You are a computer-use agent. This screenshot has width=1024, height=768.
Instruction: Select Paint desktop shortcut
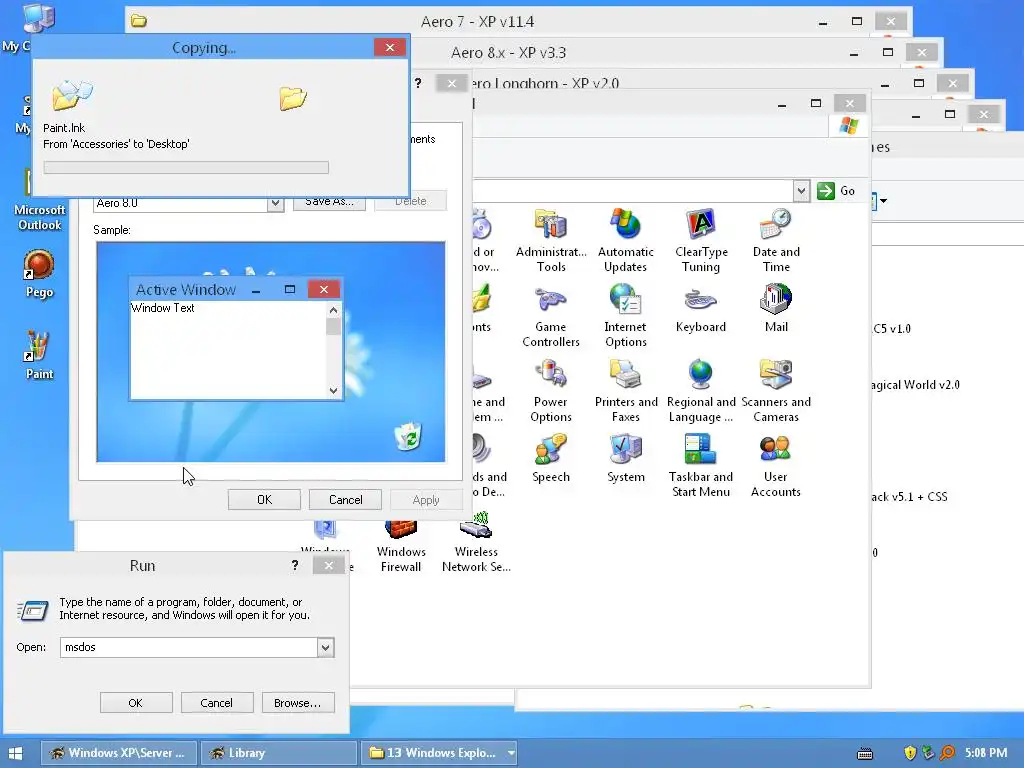pos(39,356)
